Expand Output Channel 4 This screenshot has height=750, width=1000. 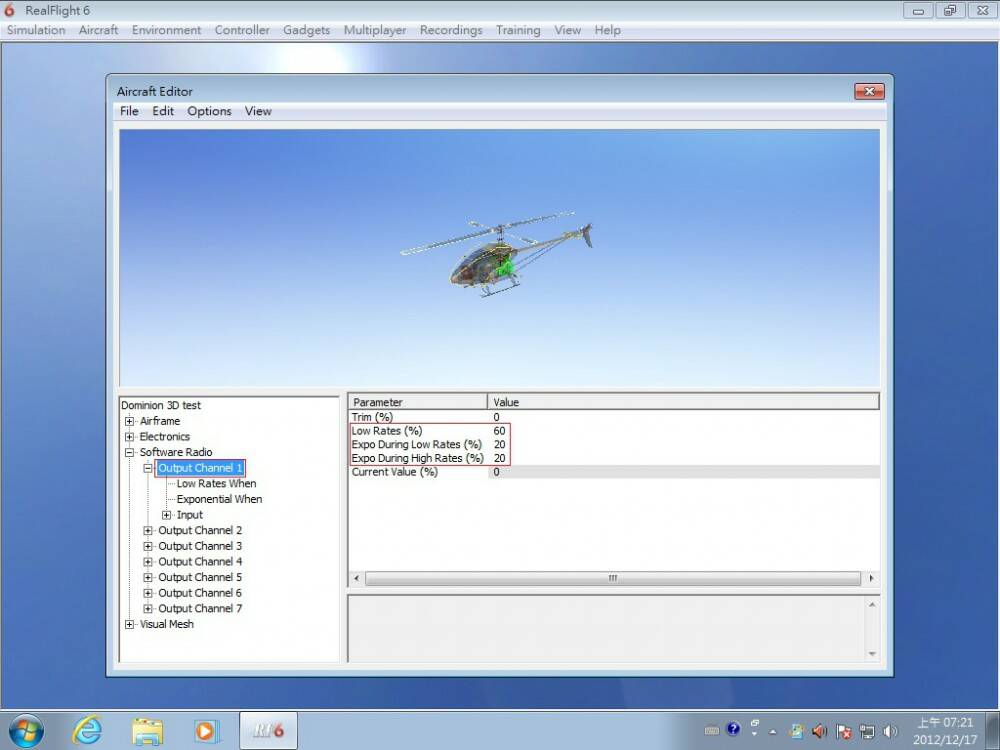[148, 562]
